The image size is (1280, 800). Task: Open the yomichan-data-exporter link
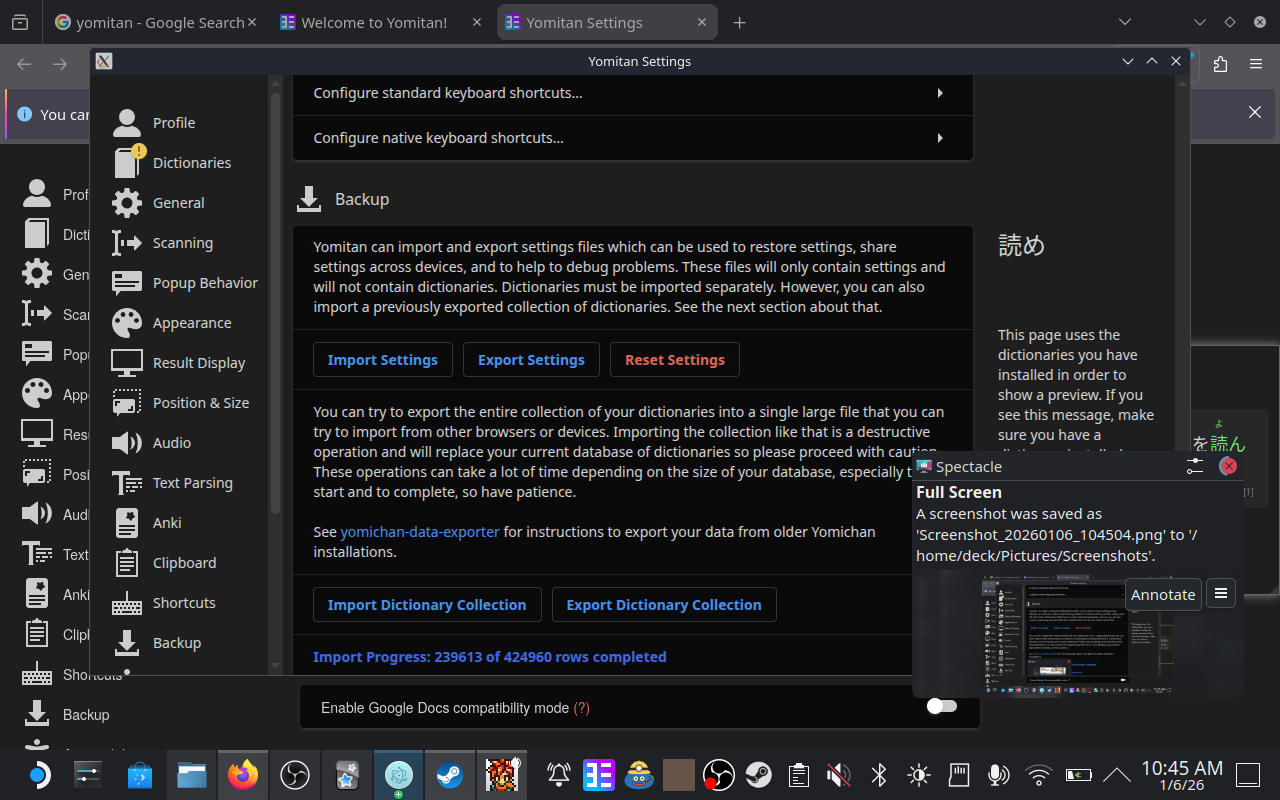tap(420, 532)
